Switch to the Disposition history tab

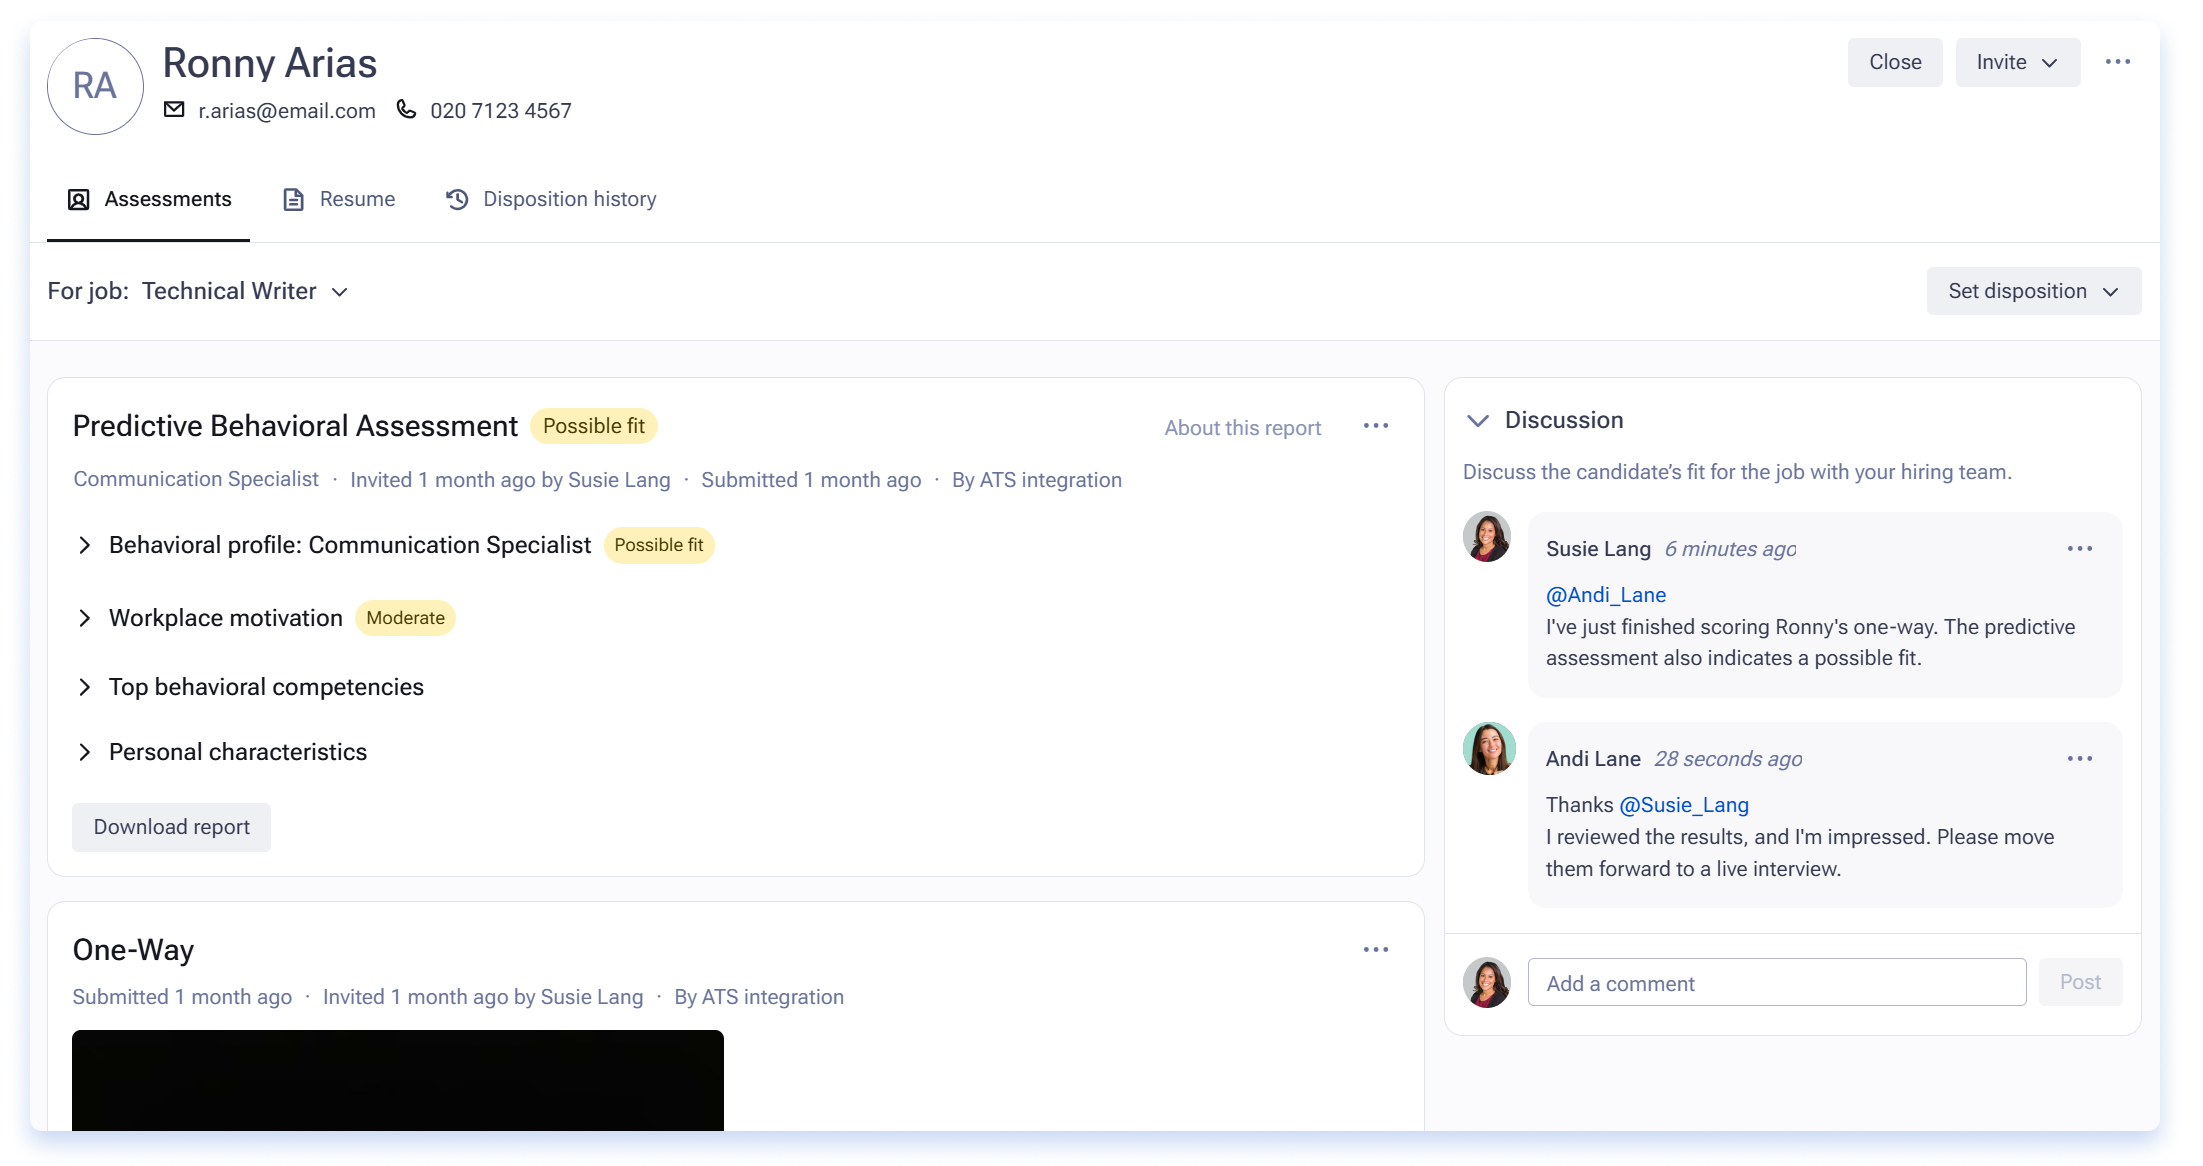(x=551, y=199)
